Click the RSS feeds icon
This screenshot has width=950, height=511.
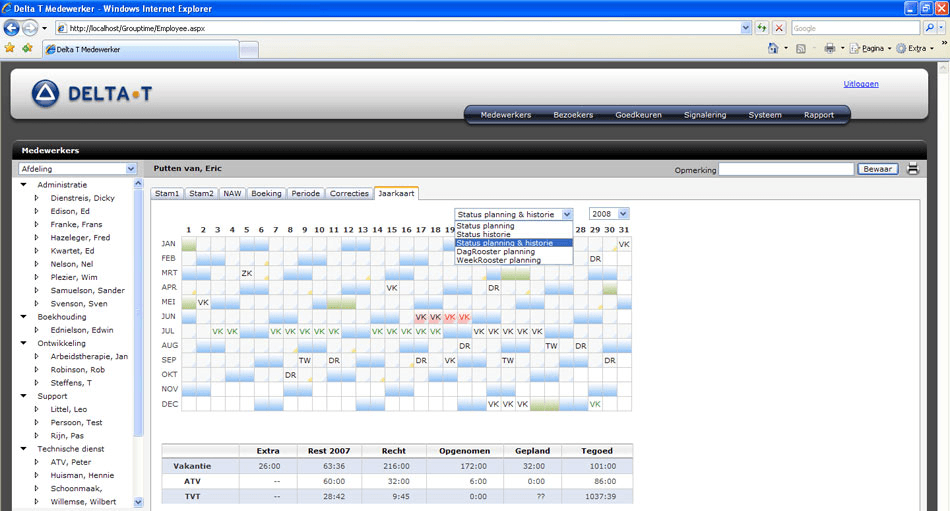(801, 48)
